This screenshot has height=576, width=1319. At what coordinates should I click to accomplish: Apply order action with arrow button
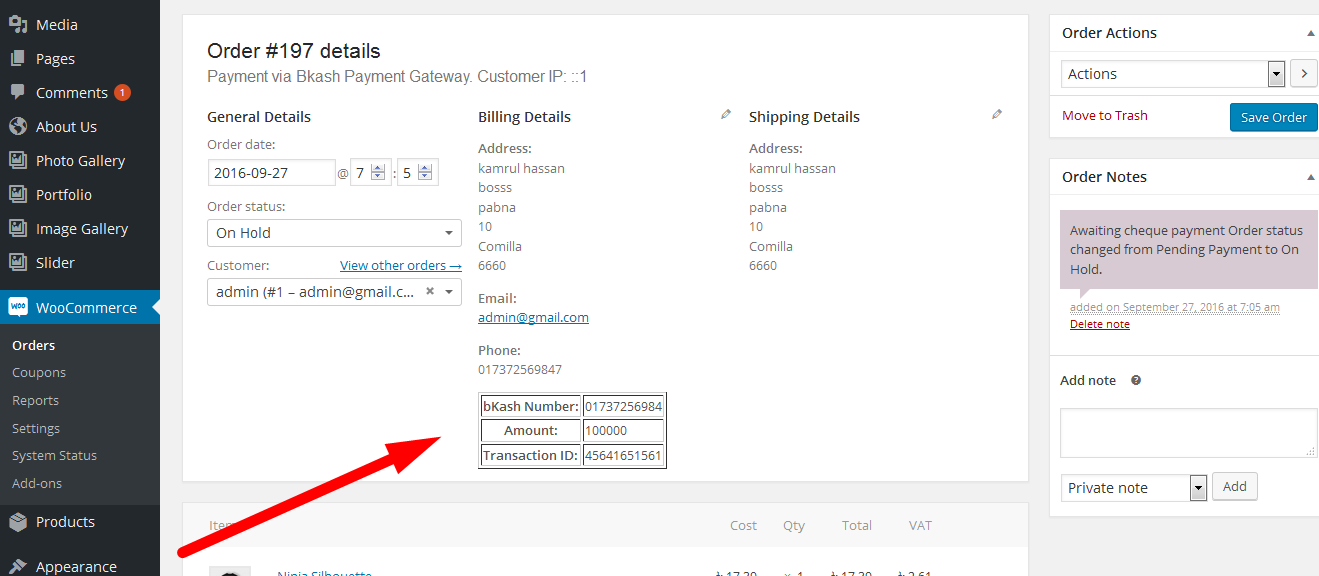click(x=1303, y=73)
